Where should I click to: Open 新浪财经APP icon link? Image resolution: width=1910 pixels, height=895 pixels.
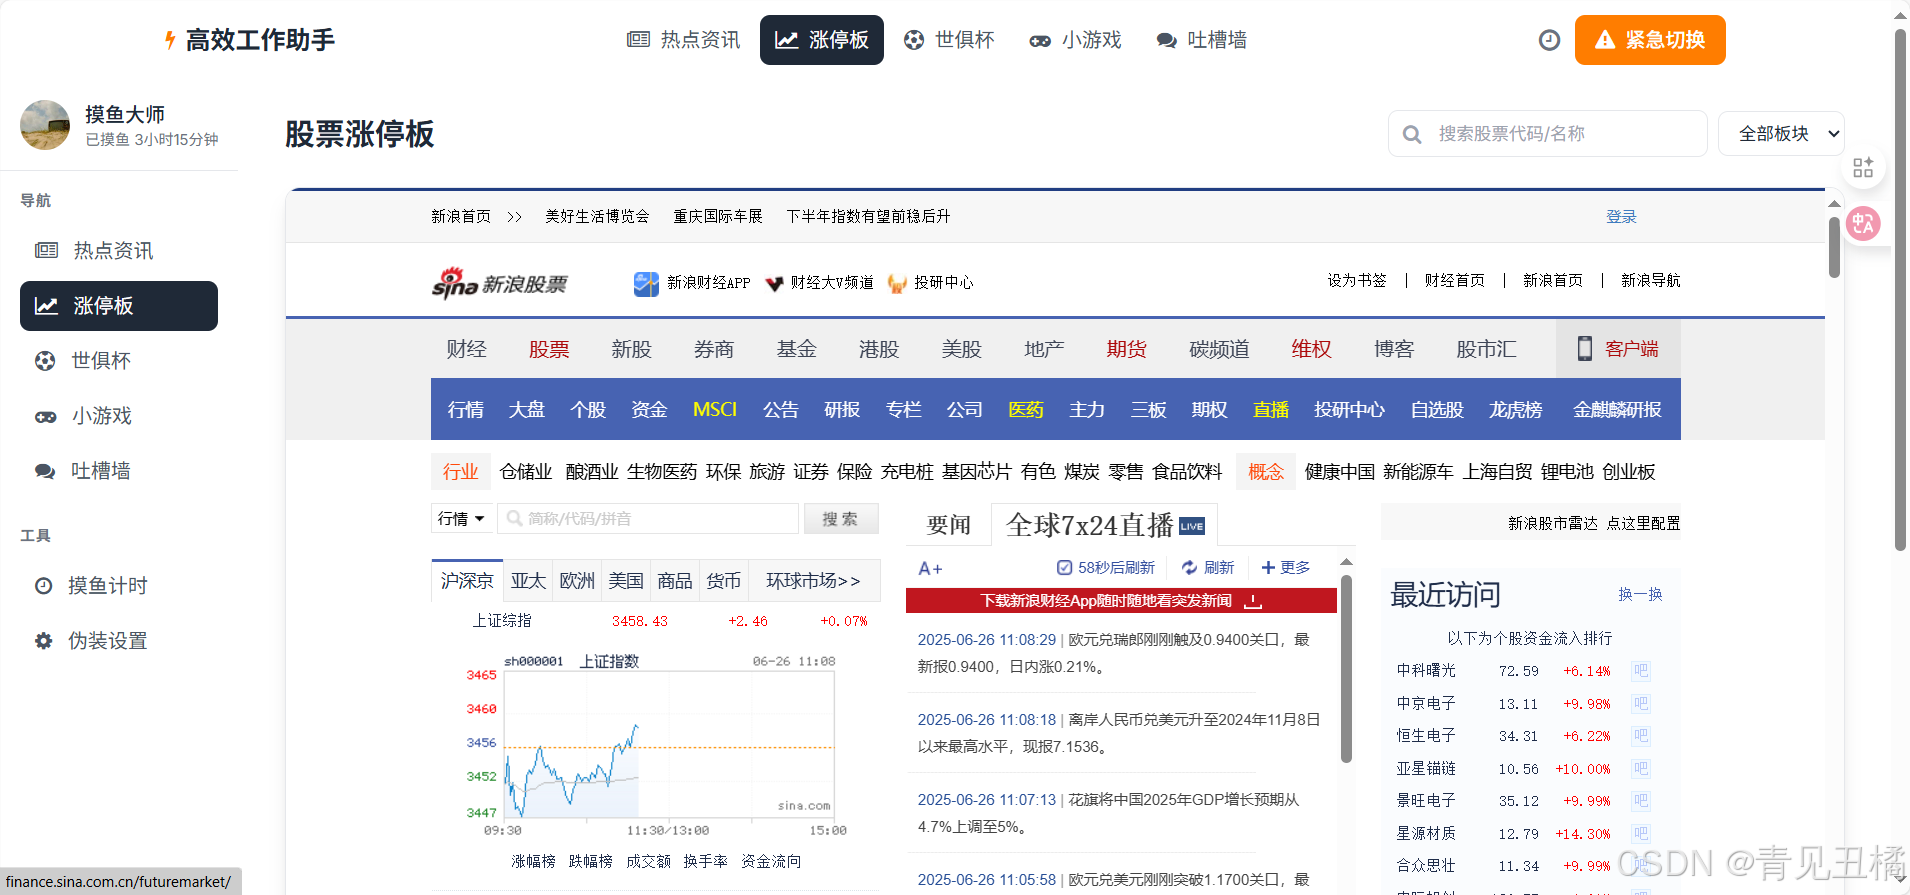click(692, 283)
